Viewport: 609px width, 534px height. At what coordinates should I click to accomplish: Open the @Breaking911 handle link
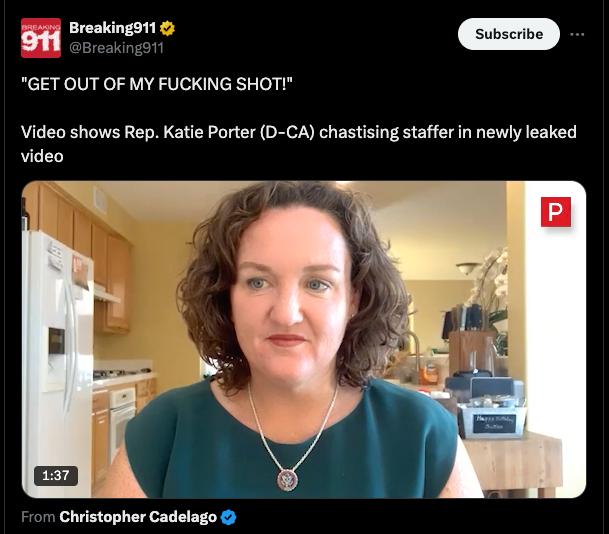[117, 48]
